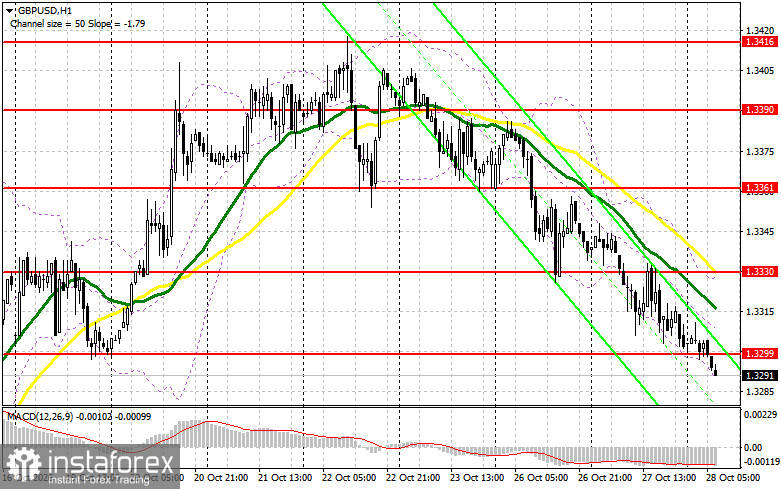Click the 1.3375 price axis value
This screenshot has height=489, width=781.
(x=760, y=152)
